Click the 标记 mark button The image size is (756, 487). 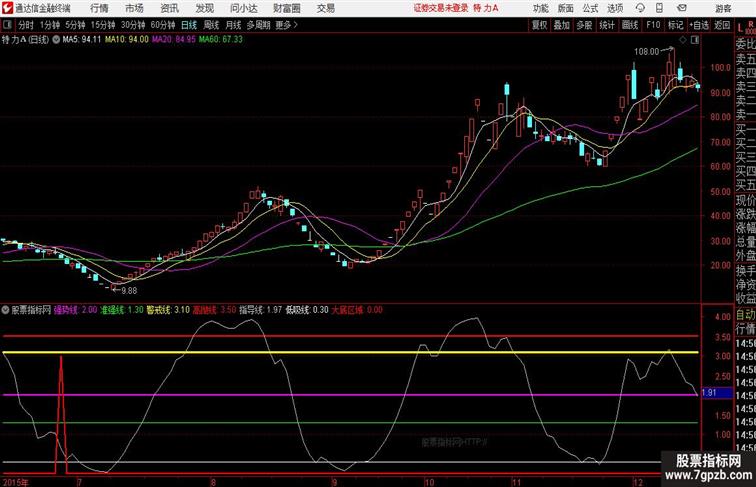675,25
